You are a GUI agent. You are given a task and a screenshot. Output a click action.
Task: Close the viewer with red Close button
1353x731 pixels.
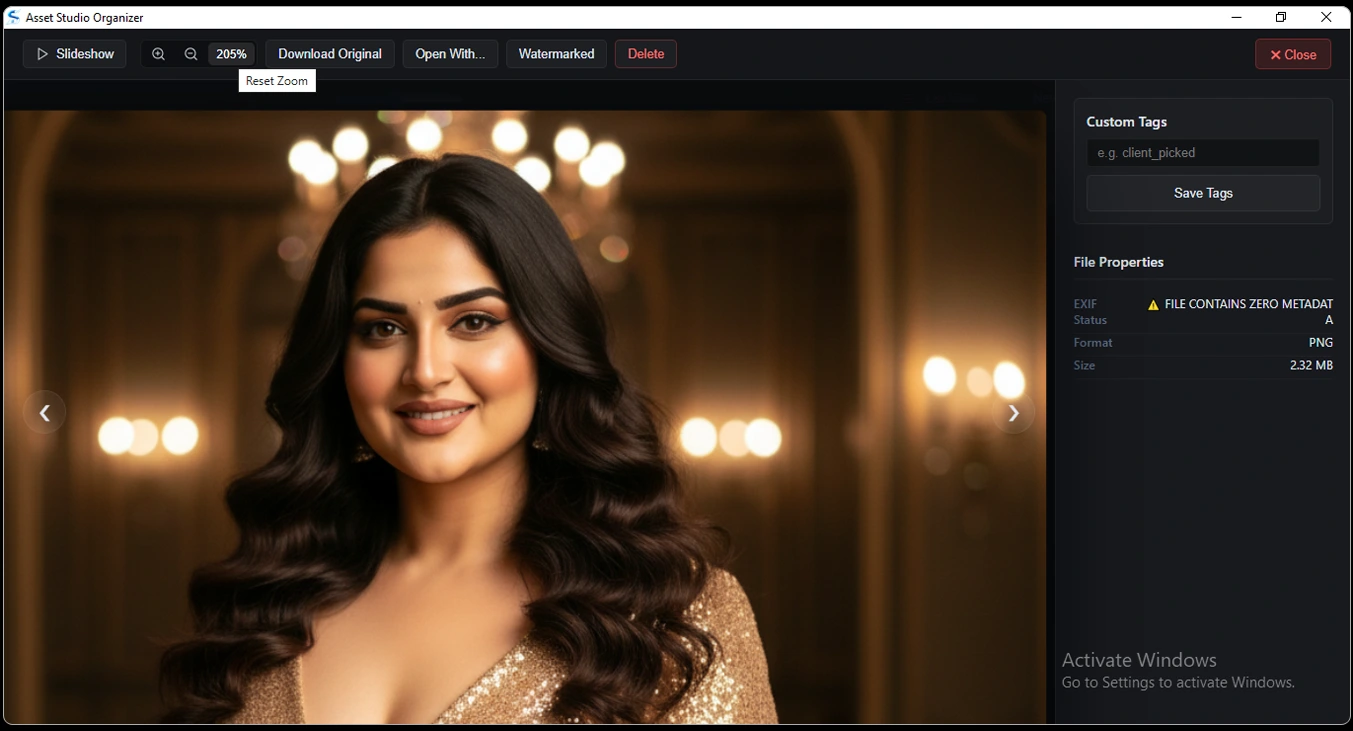(x=1293, y=54)
